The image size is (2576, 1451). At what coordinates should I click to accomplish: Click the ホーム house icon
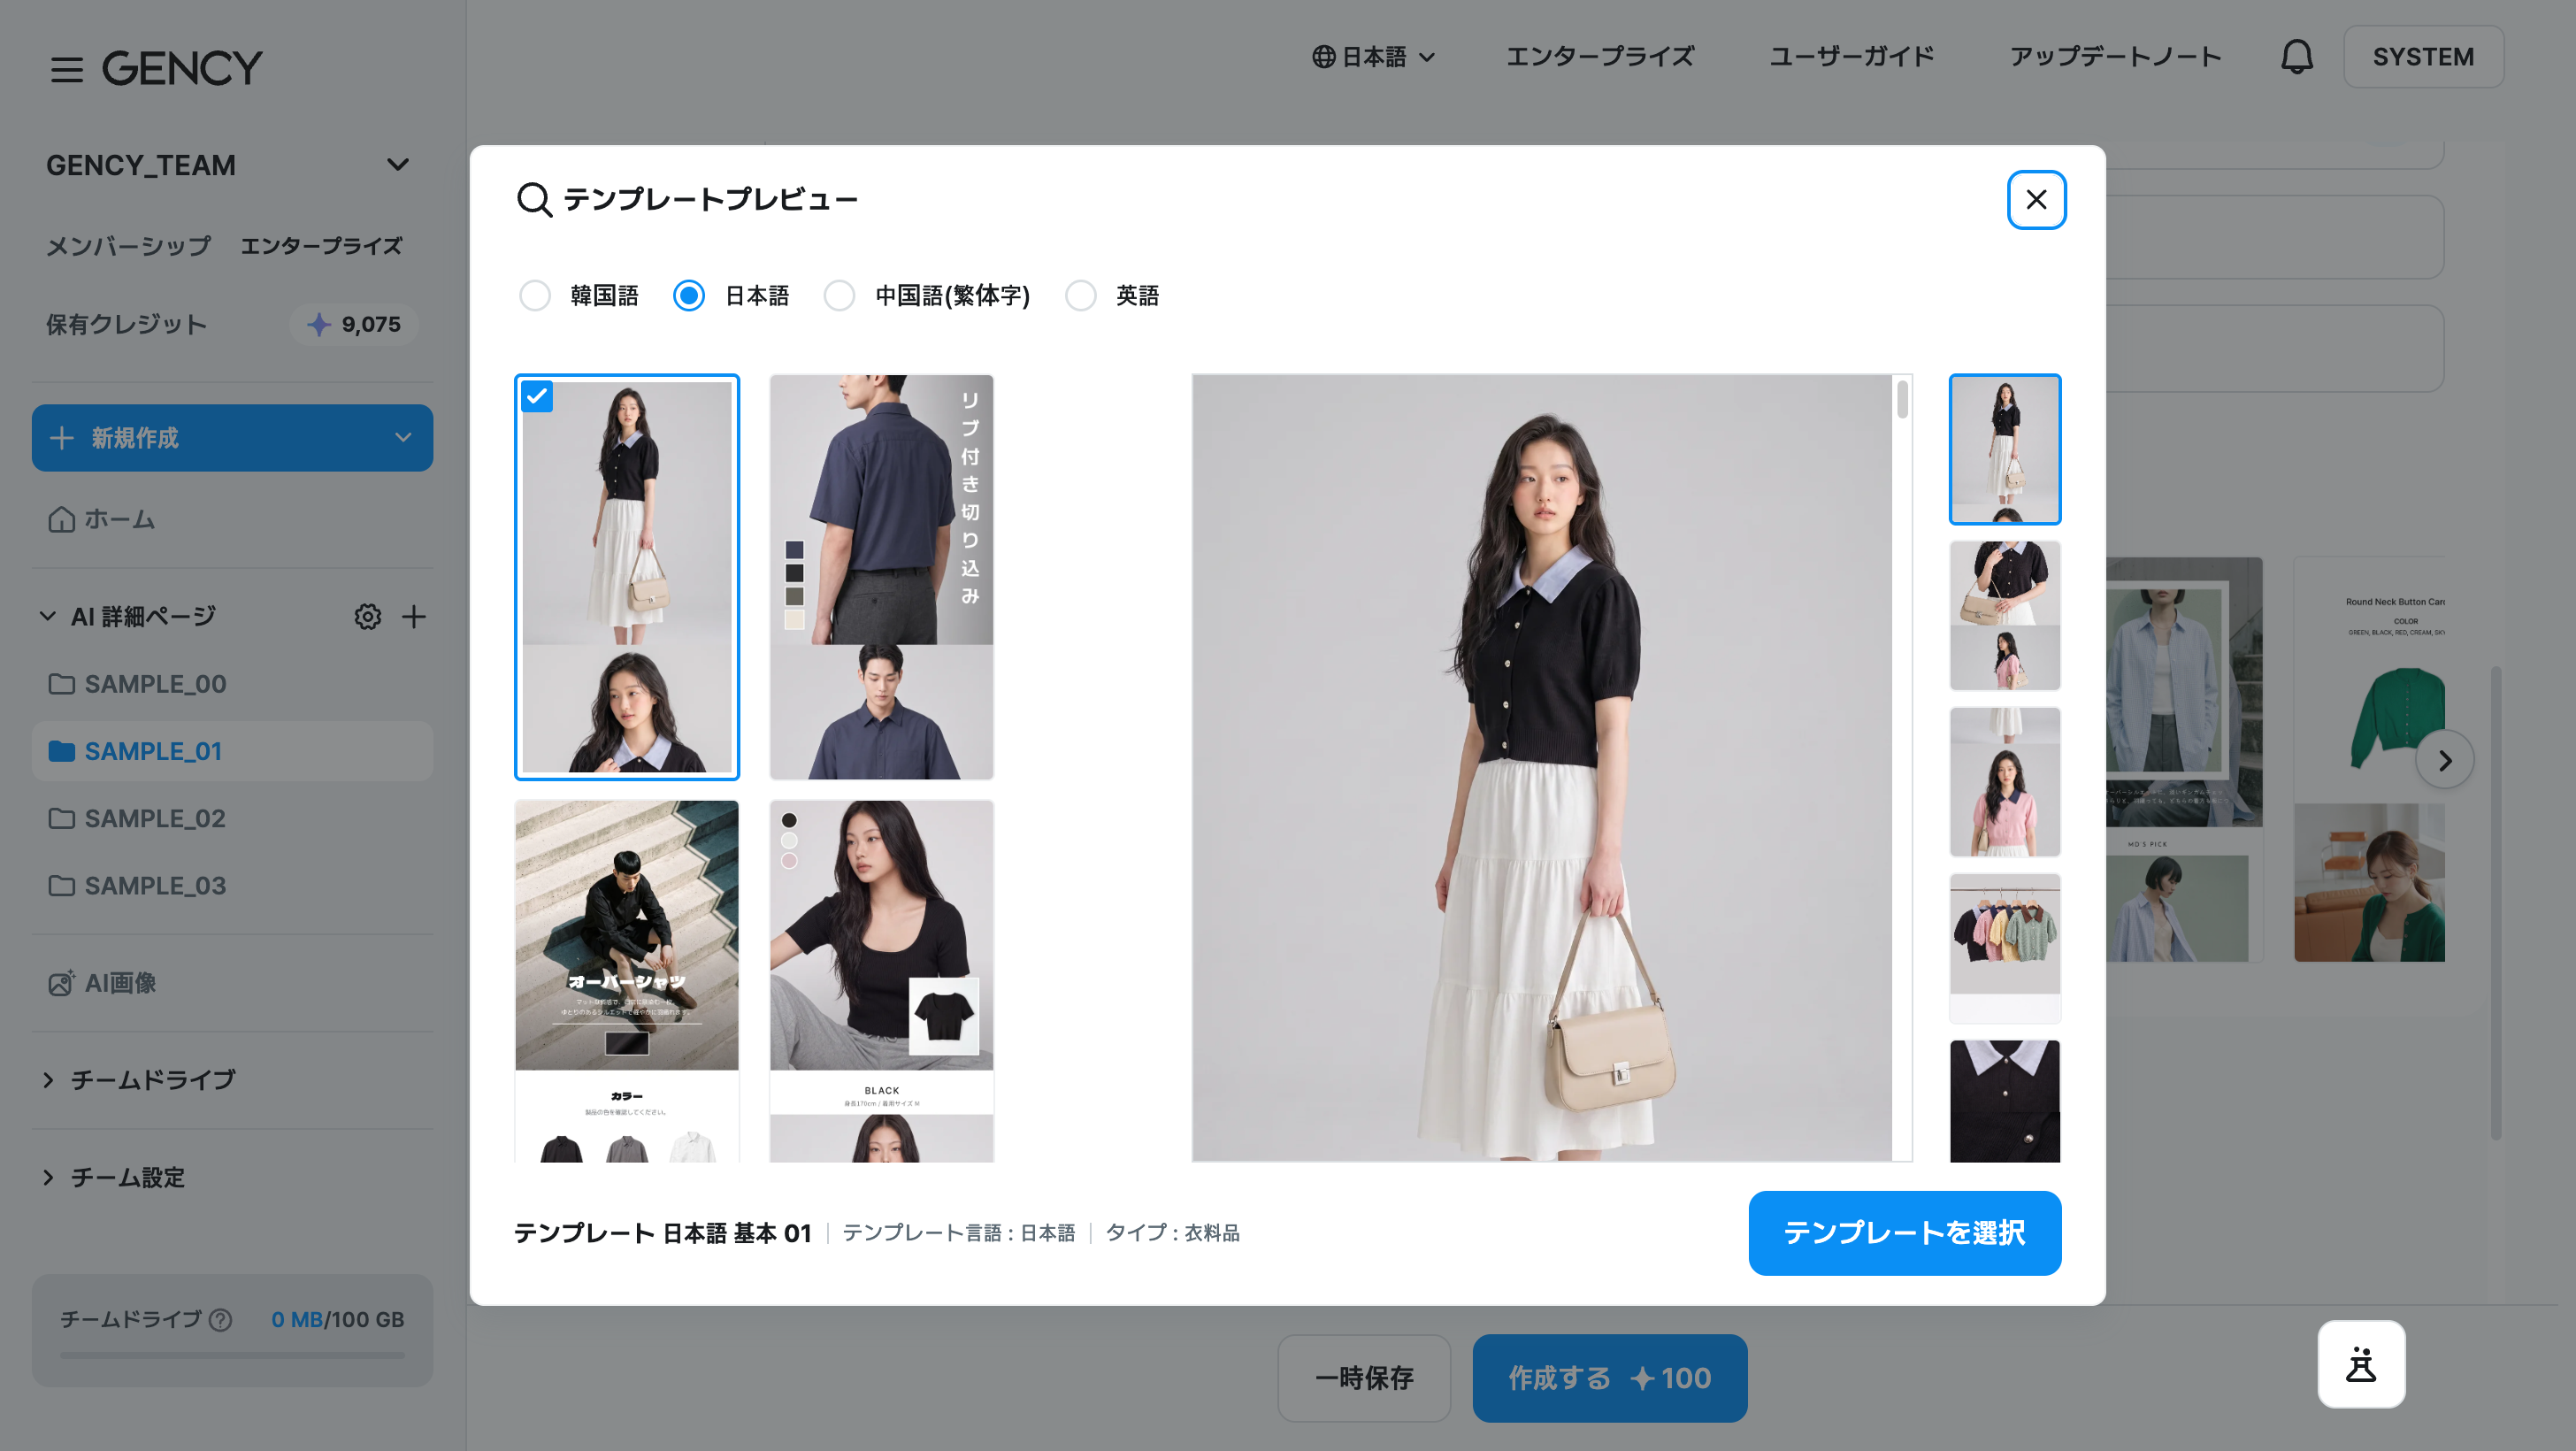tap(61, 519)
